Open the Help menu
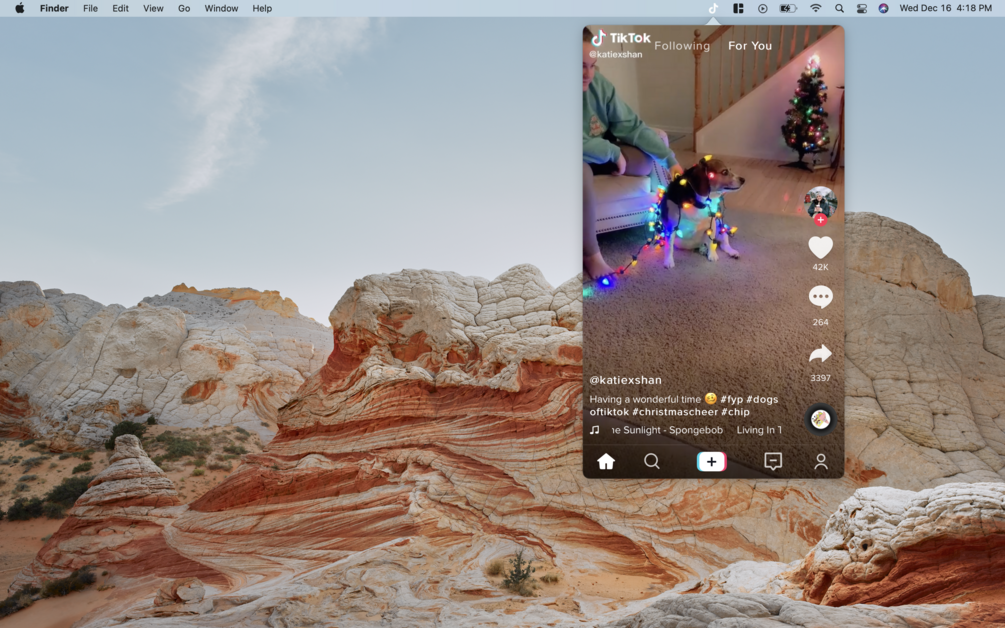This screenshot has width=1005, height=628. 262,8
